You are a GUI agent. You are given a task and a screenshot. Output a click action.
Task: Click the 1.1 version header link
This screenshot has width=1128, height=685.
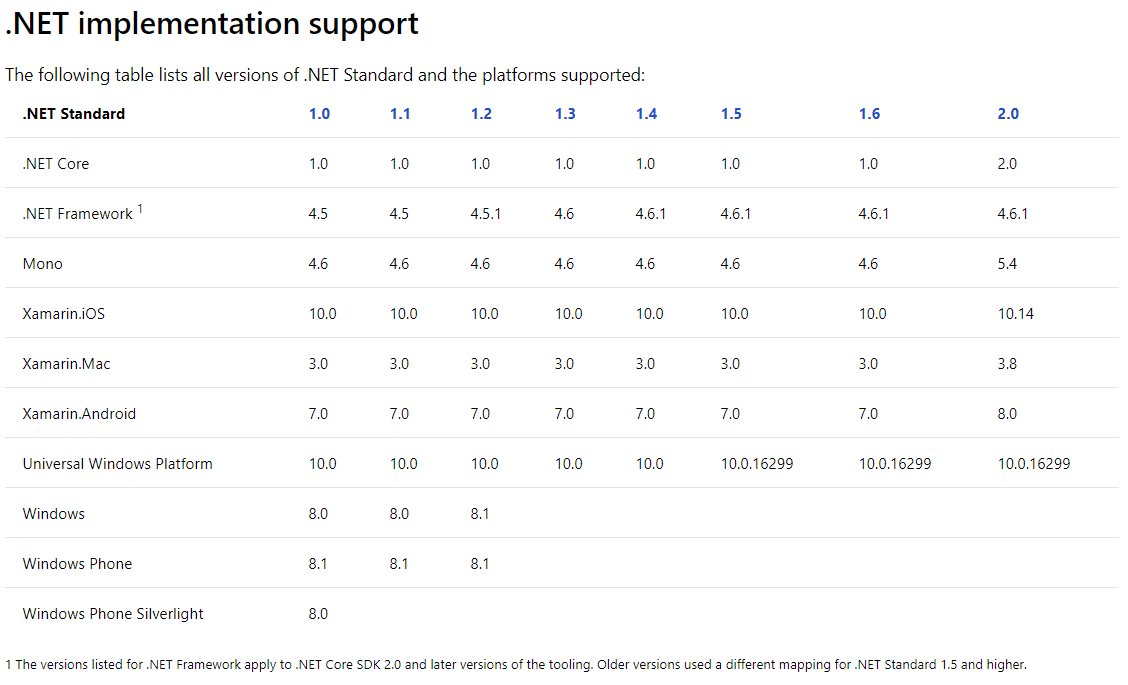pos(400,114)
